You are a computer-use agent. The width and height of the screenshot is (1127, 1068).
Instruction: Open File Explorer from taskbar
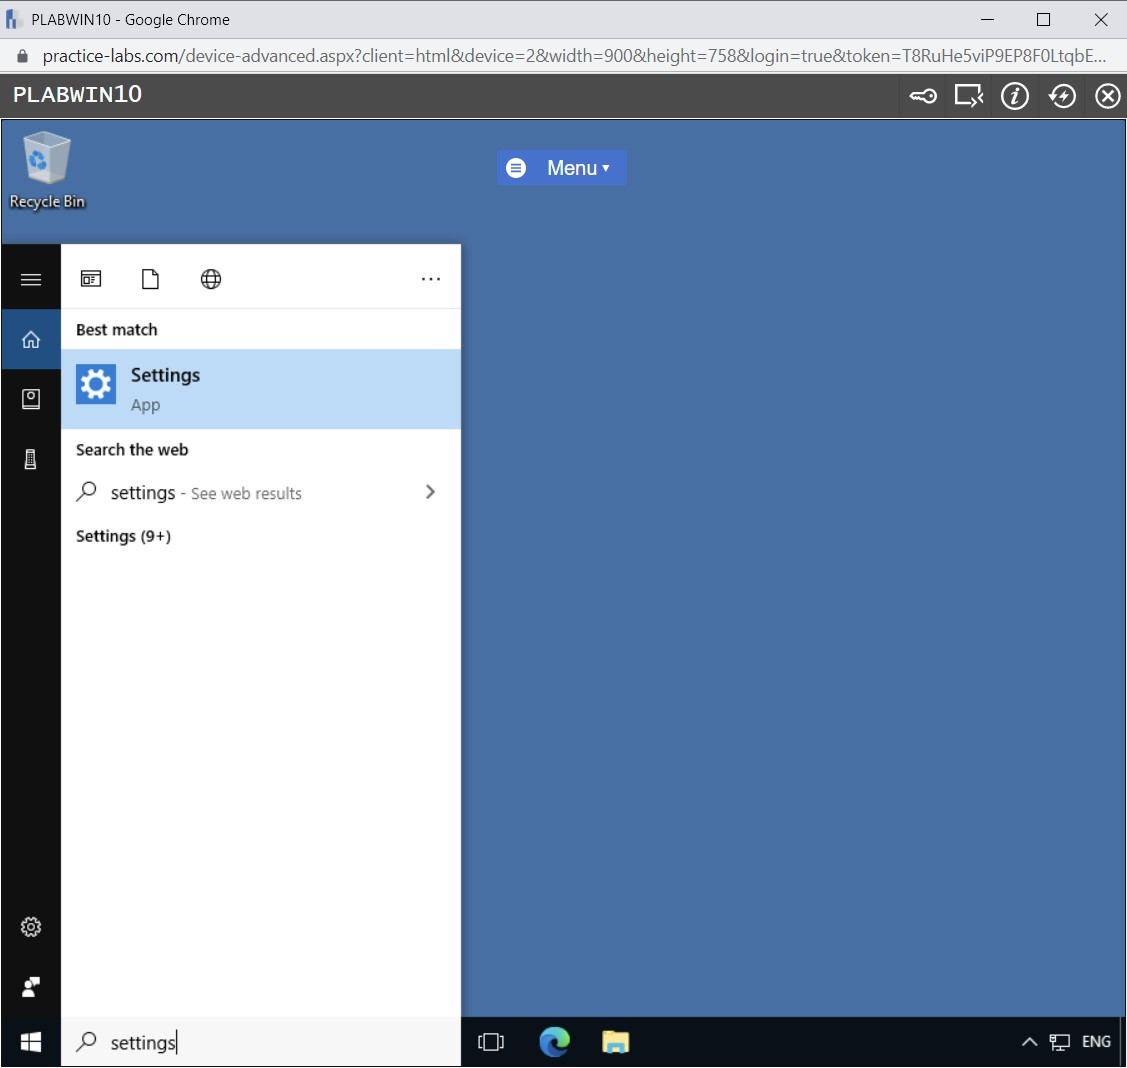[x=616, y=1042]
